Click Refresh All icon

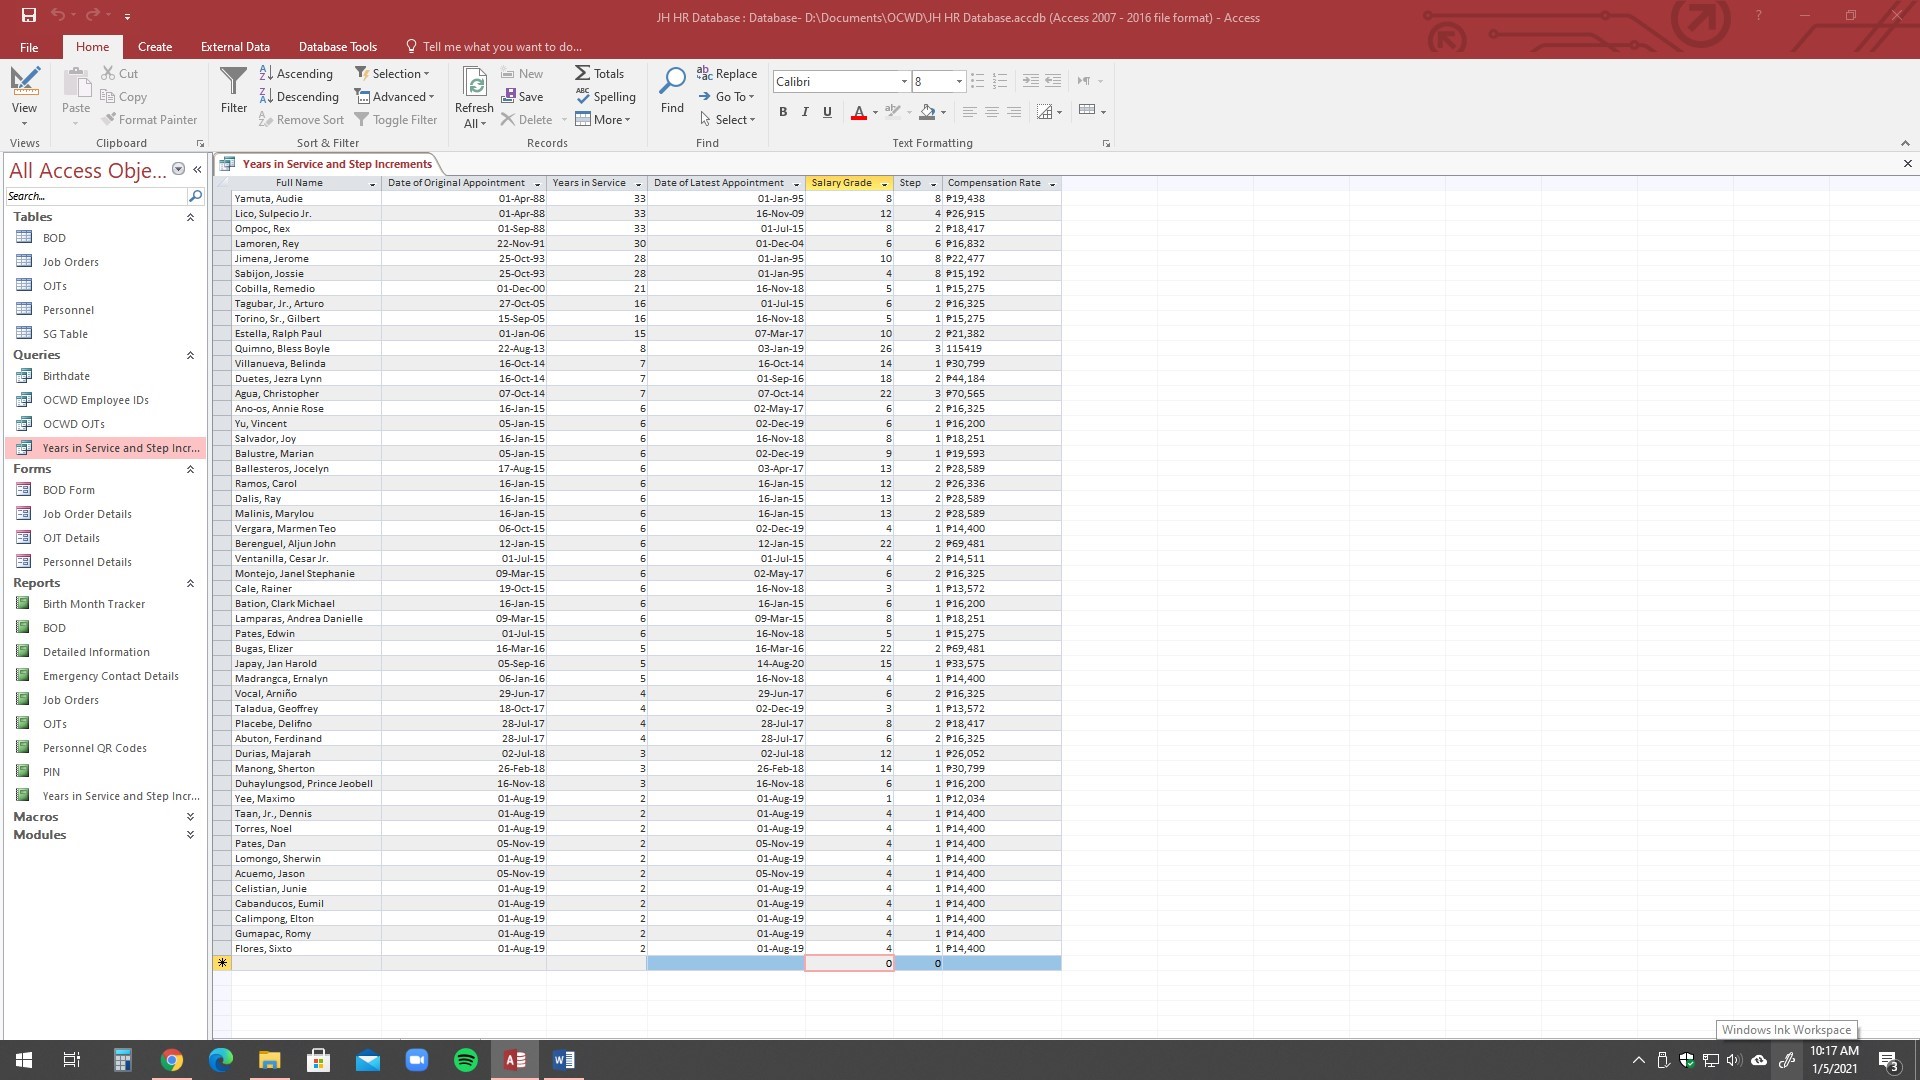[474, 82]
